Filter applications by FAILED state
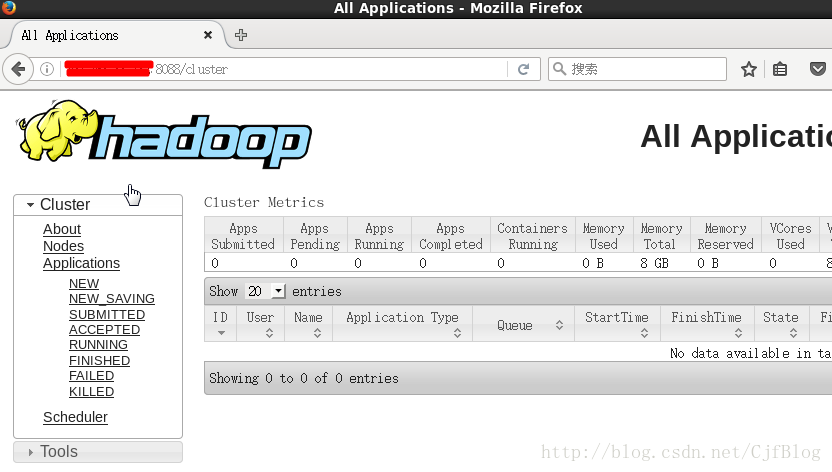 click(x=91, y=375)
